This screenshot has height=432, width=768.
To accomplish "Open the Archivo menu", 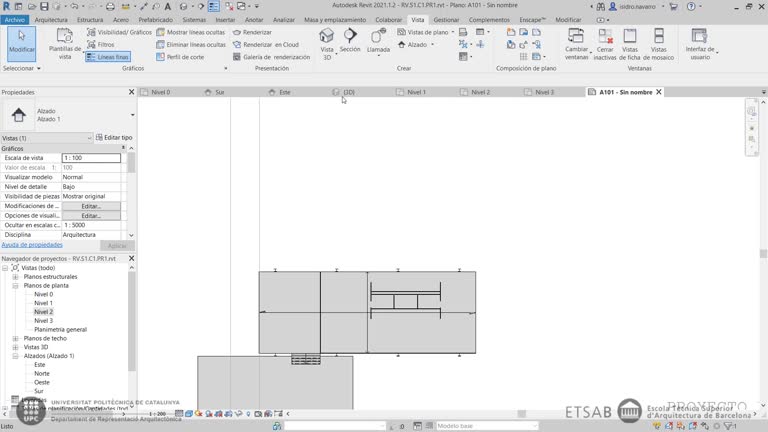I will point(15,20).
